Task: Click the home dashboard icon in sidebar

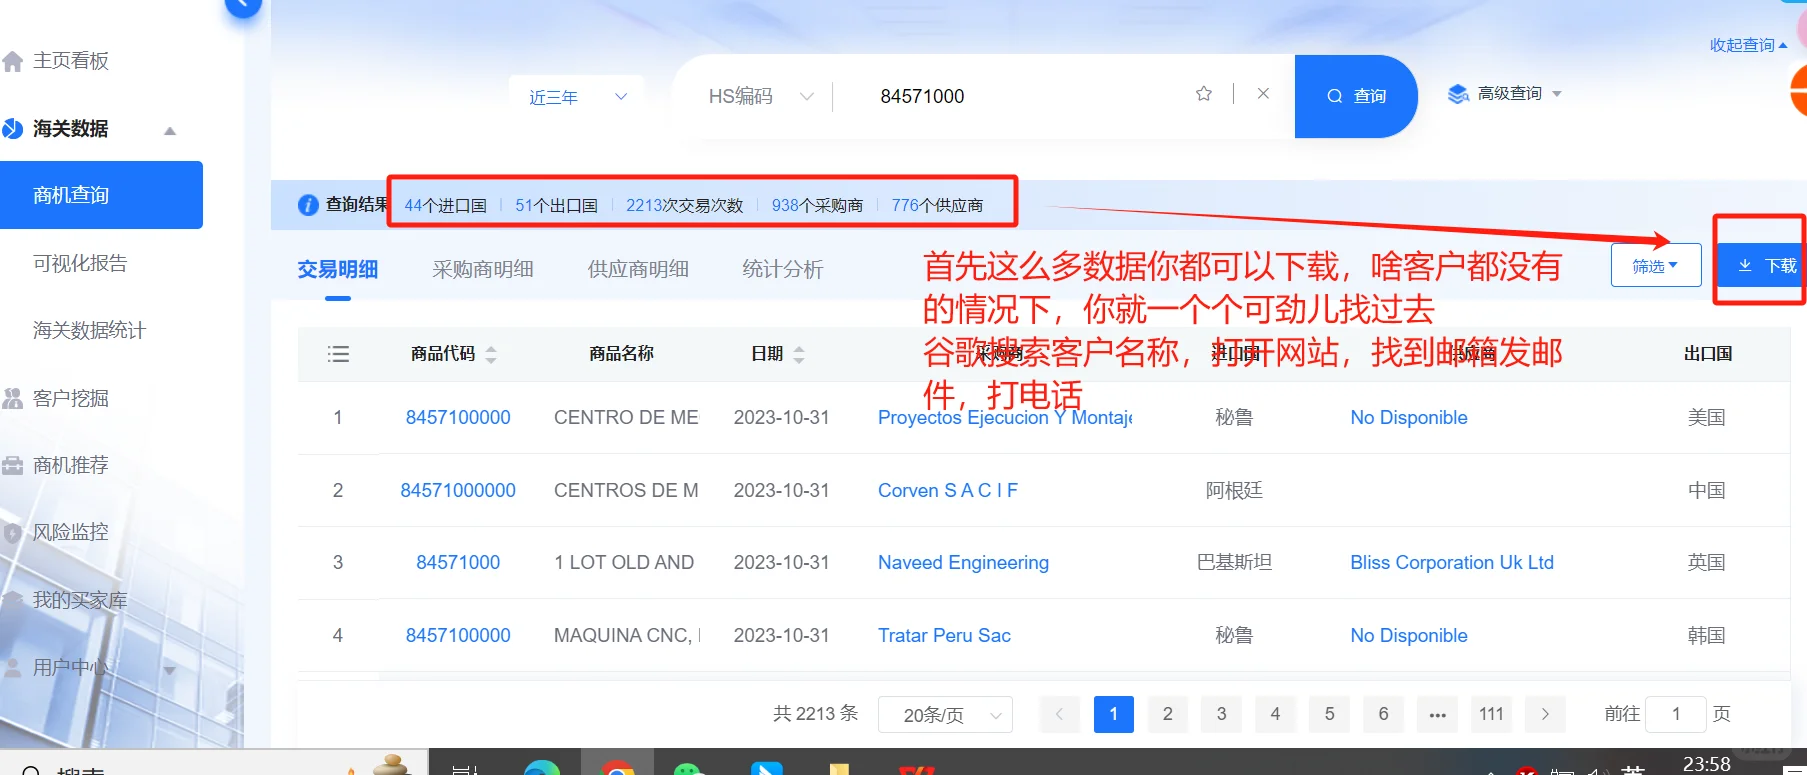Action: pyautogui.click(x=13, y=62)
